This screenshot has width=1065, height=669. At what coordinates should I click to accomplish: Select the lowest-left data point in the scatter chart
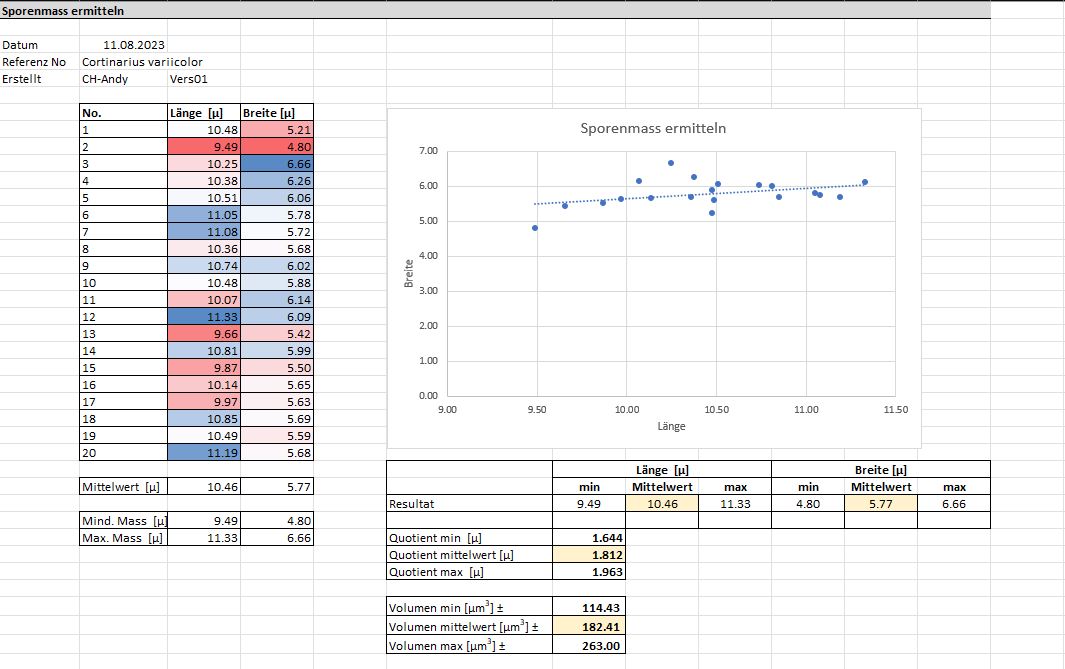click(x=535, y=228)
